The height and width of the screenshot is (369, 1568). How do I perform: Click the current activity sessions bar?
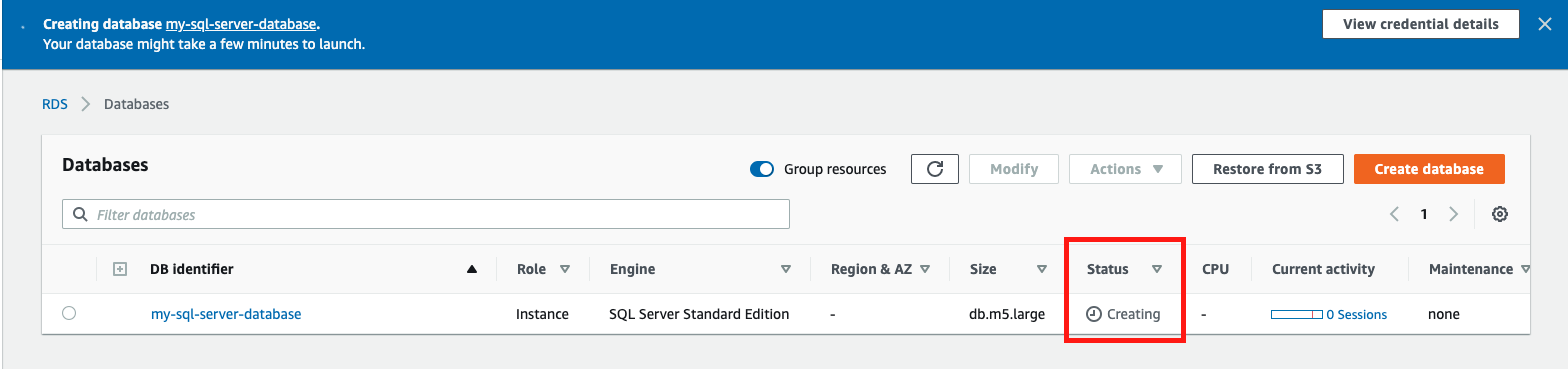[x=1296, y=314]
